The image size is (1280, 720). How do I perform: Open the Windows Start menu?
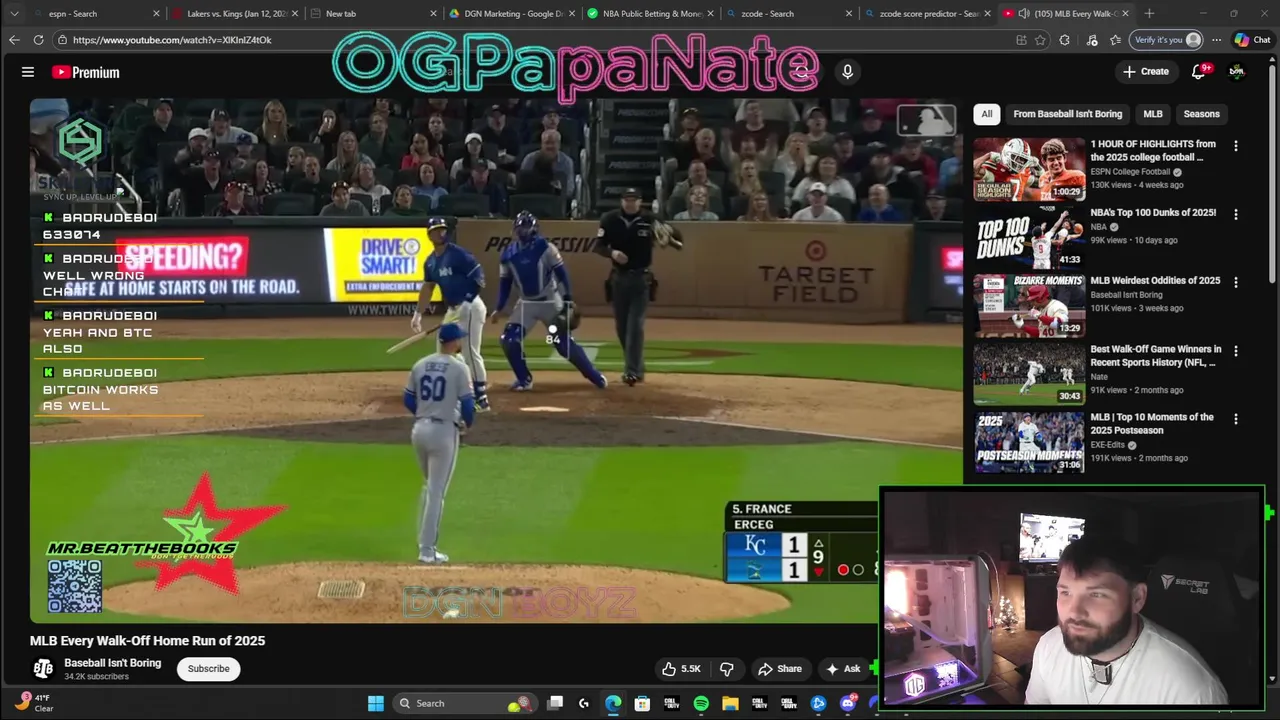coord(376,704)
